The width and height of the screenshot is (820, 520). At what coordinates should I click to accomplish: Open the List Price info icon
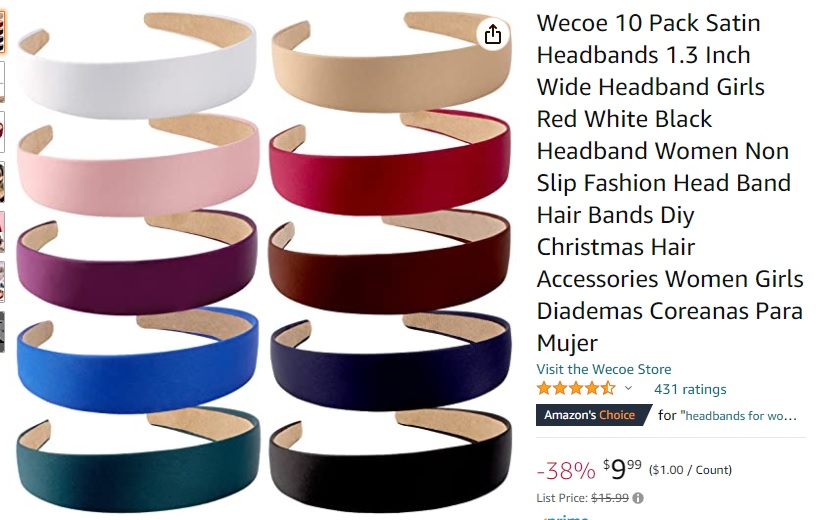[637, 498]
